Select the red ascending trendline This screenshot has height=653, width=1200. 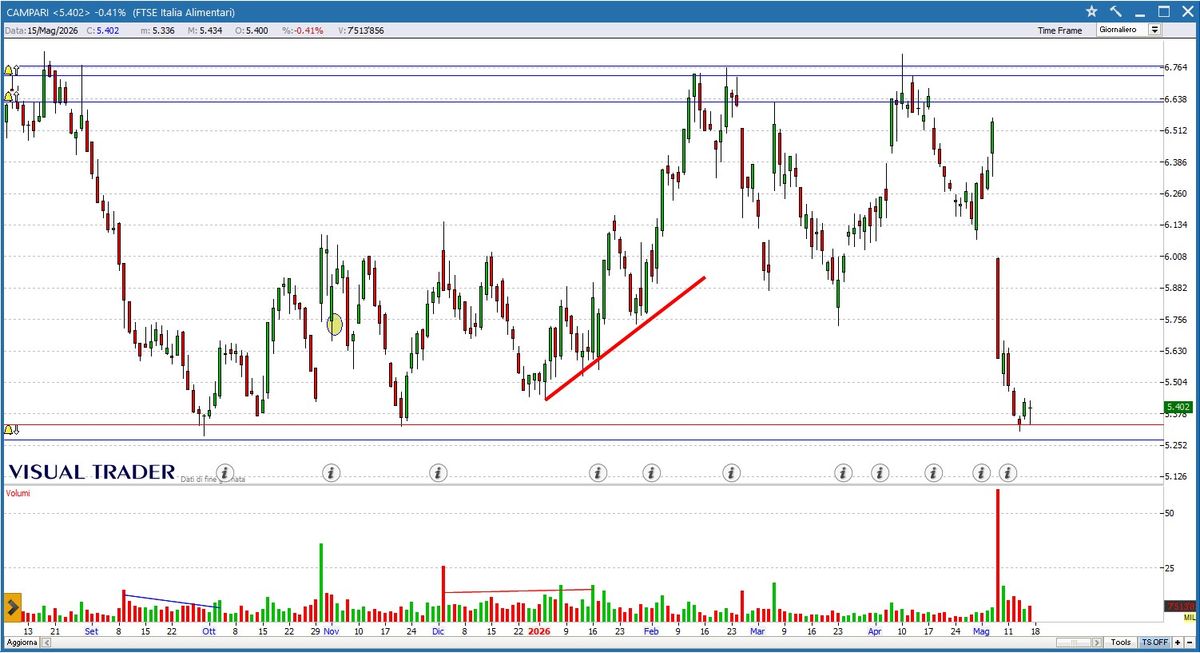pyautogui.click(x=625, y=338)
